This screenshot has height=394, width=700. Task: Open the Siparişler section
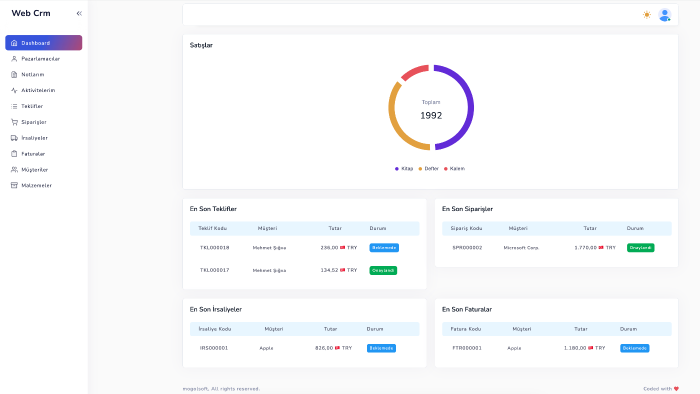(x=44, y=122)
